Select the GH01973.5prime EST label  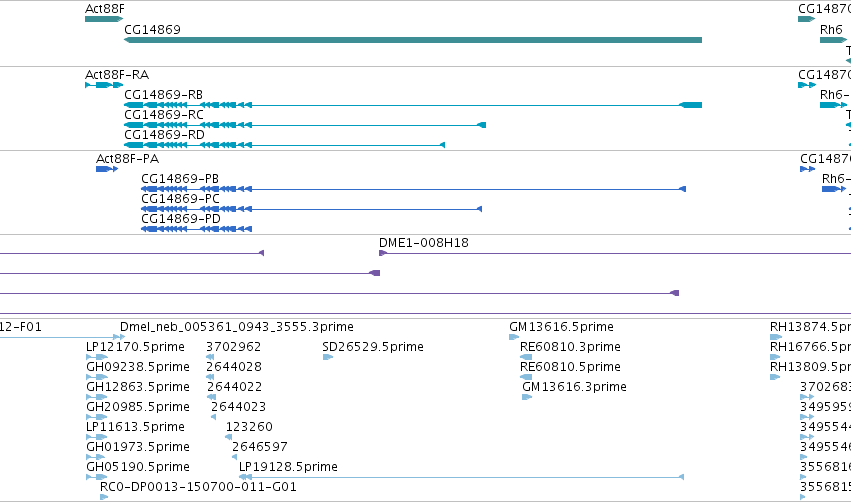click(138, 447)
